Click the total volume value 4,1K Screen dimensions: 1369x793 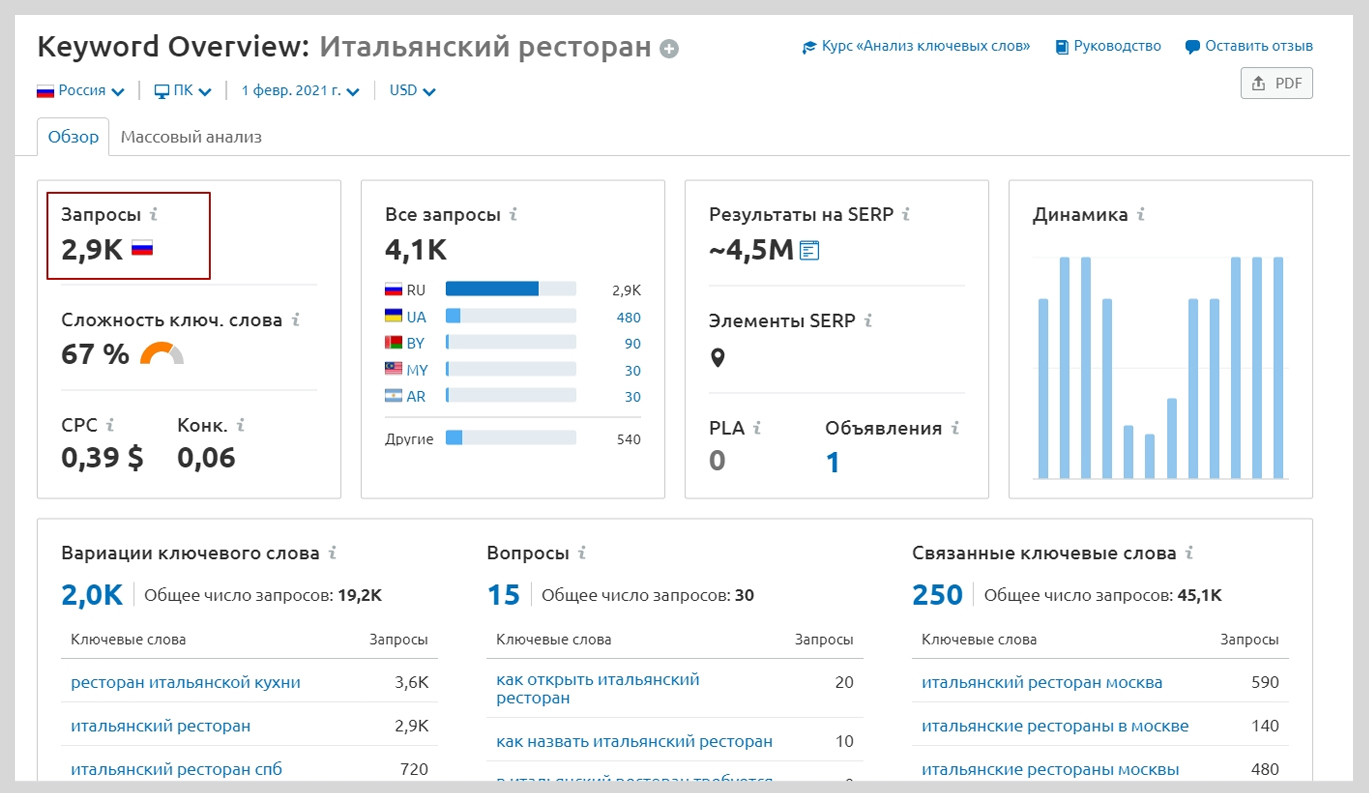[416, 249]
